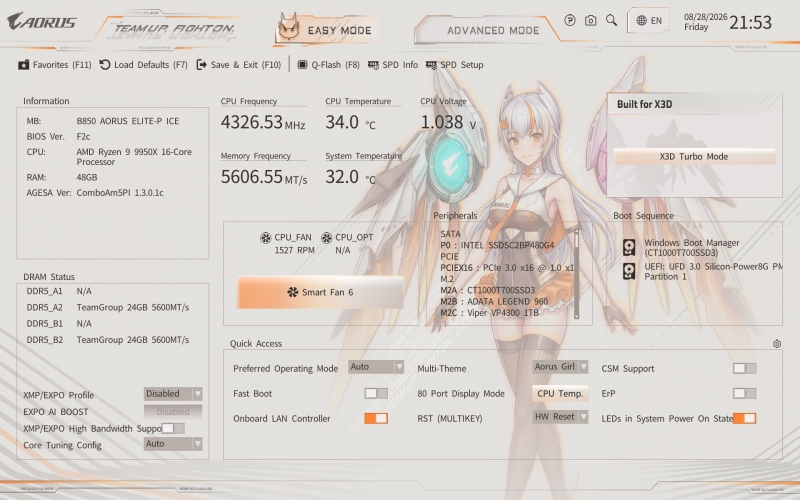
Task: Click System Temperature value 32.0 °C
Action: click(351, 177)
